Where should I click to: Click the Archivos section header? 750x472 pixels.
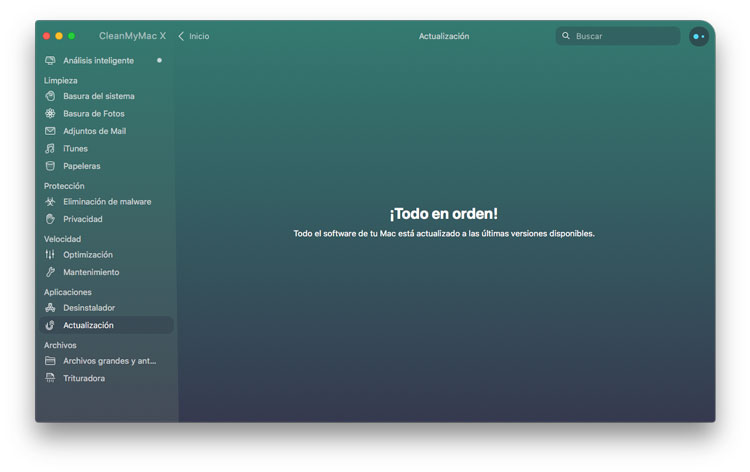[60, 345]
